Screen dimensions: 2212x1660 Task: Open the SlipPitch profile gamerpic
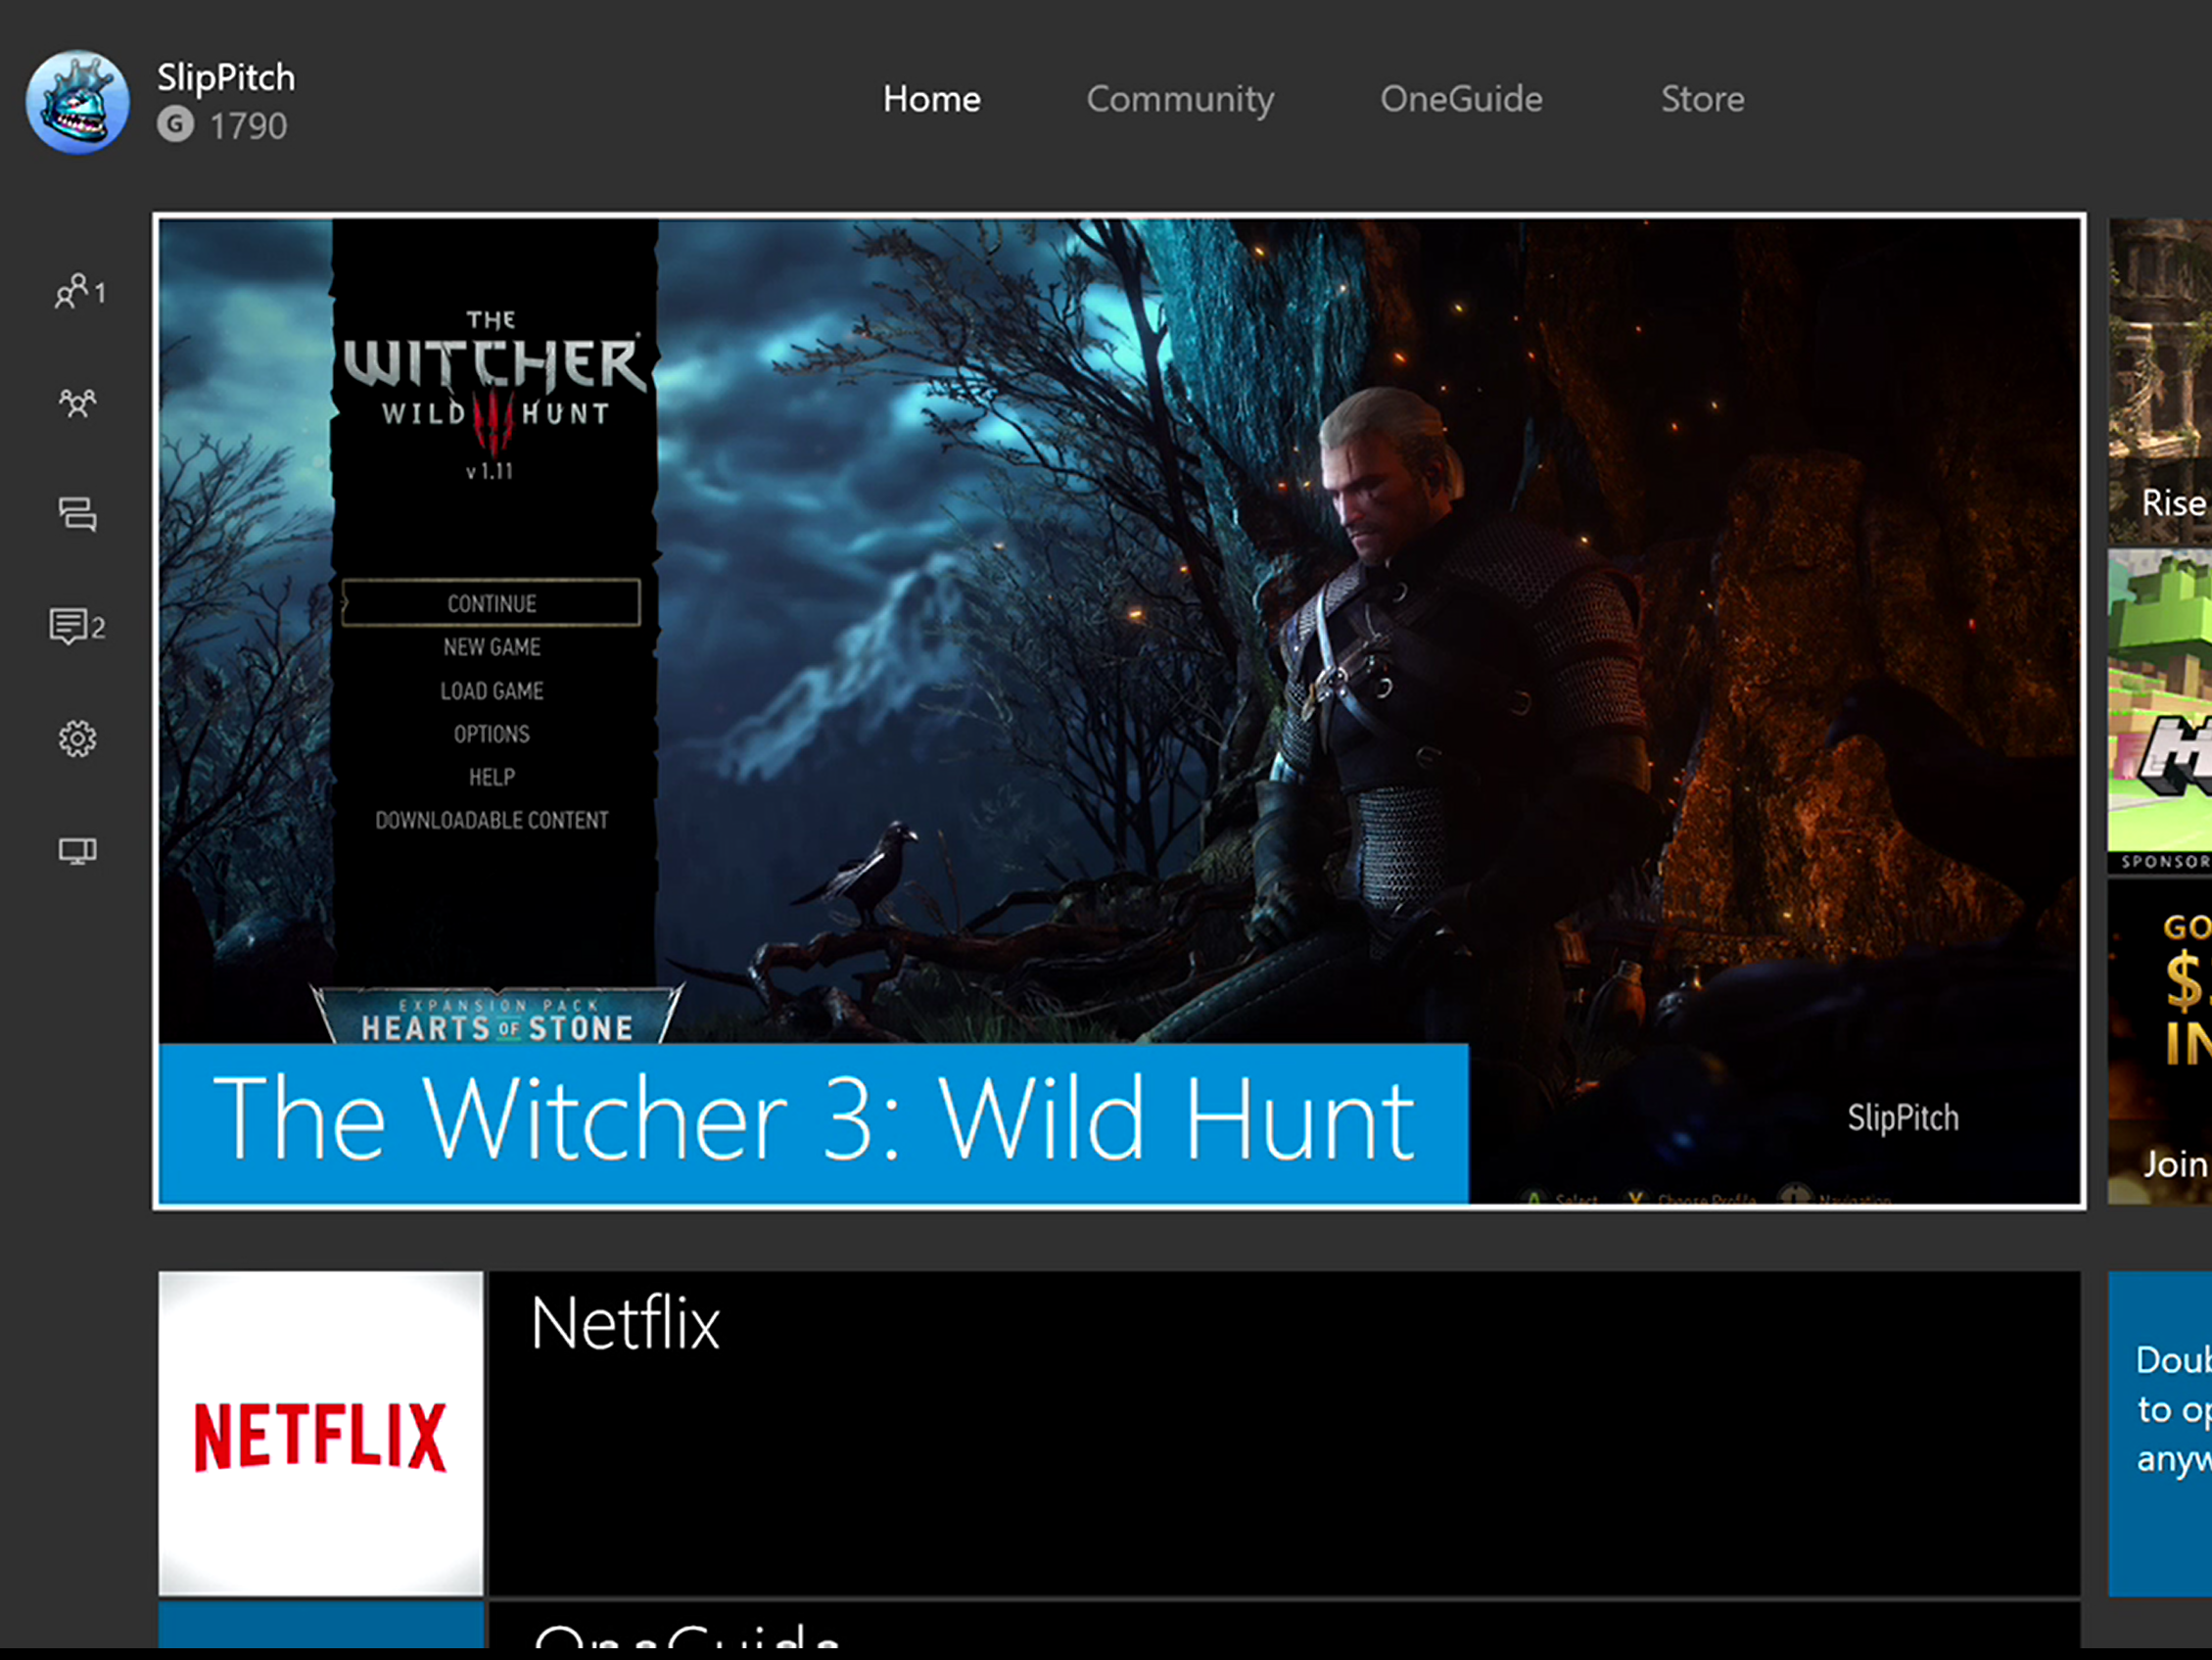click(x=78, y=101)
